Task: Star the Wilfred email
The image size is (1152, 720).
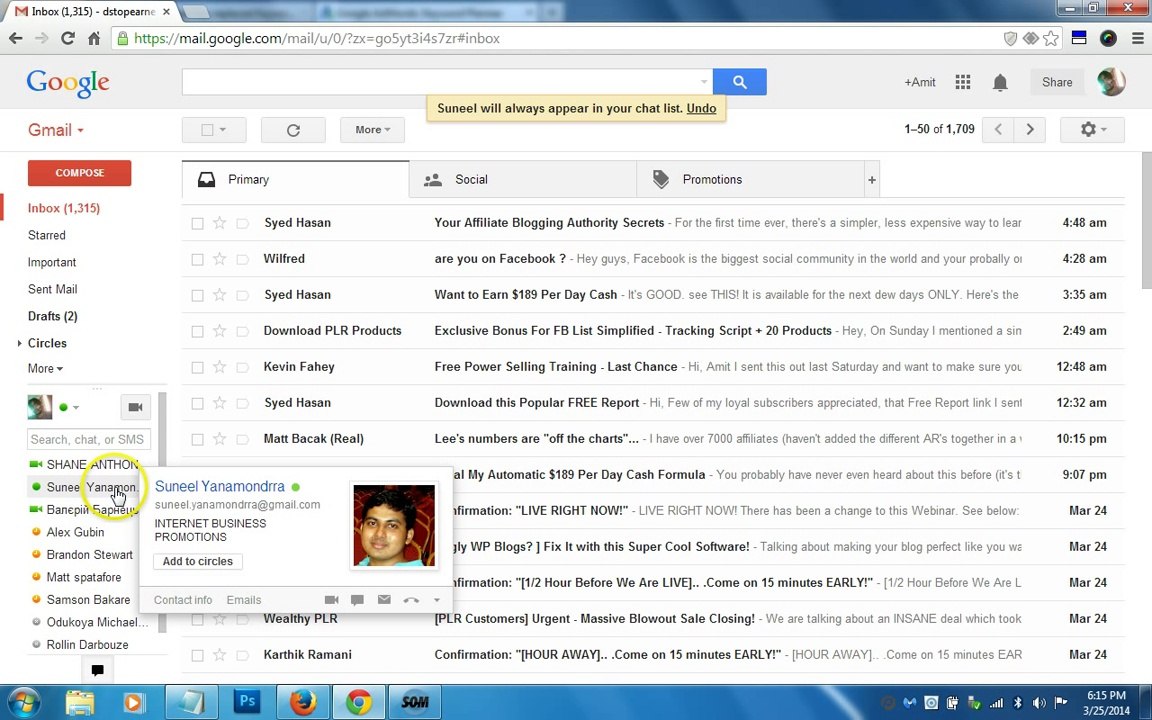Action: tap(219, 259)
